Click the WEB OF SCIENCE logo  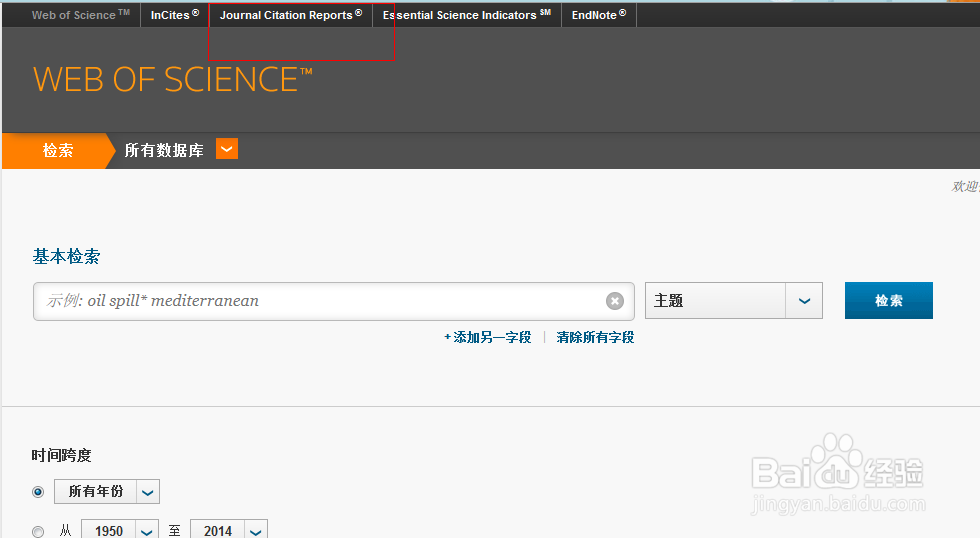pyautogui.click(x=172, y=80)
